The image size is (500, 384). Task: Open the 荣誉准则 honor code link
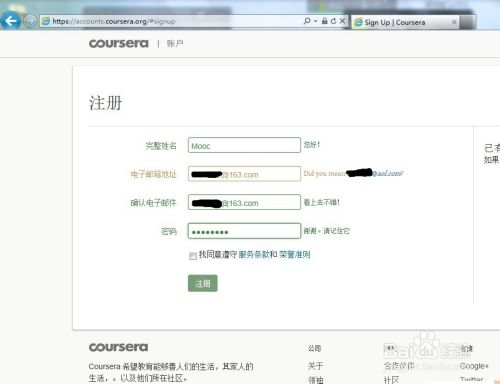295,255
